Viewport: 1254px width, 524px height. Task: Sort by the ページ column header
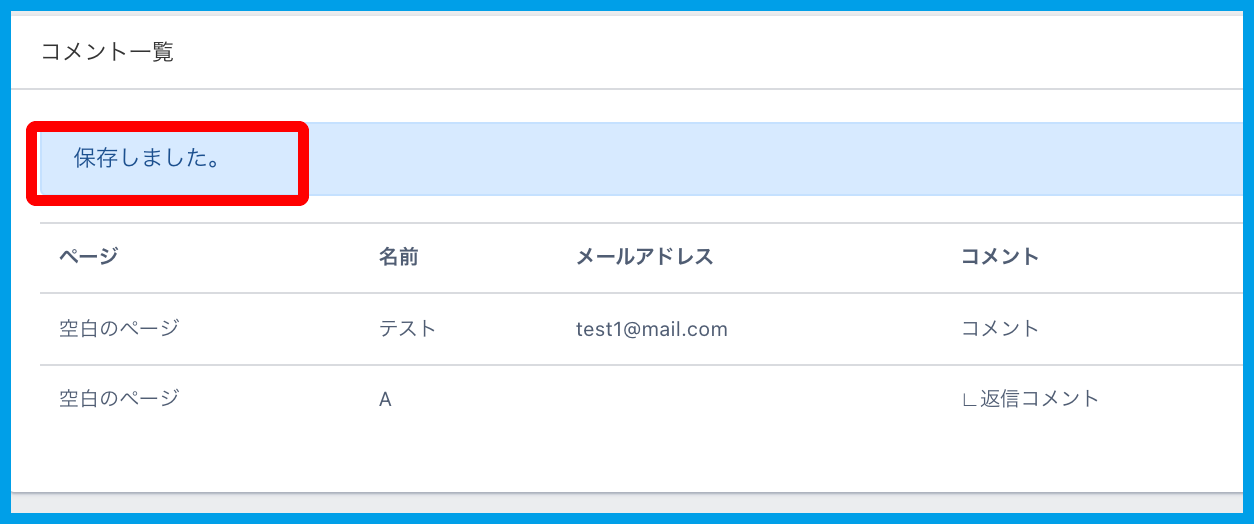[88, 257]
